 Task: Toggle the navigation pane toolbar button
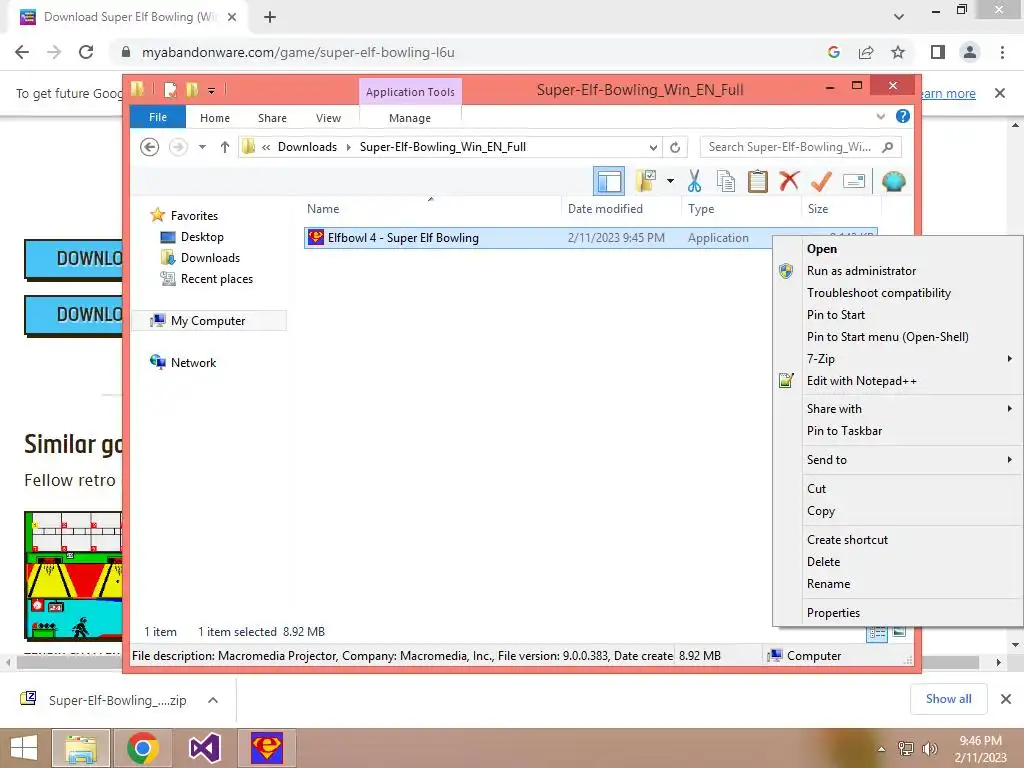coord(609,181)
